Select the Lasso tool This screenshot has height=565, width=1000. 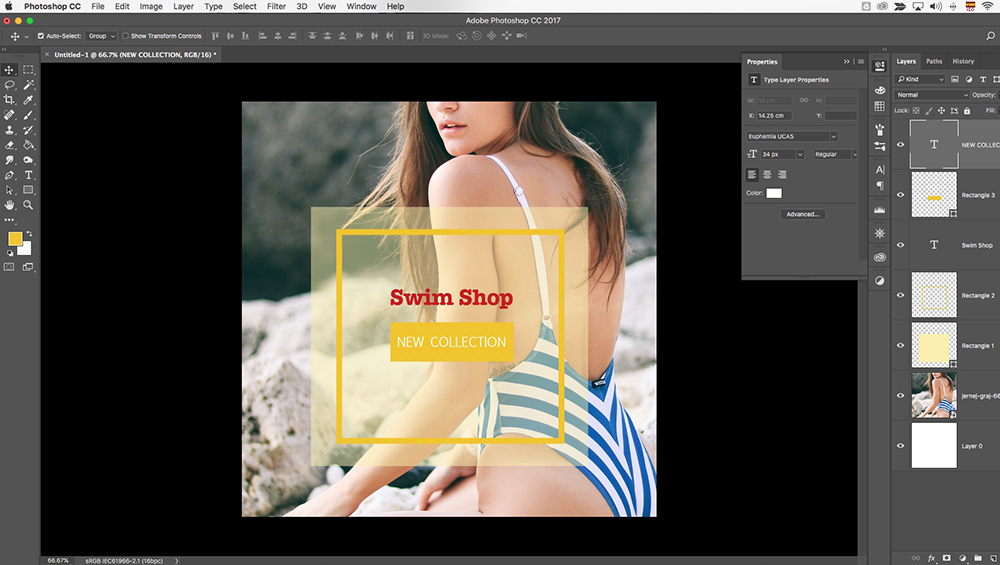point(10,85)
